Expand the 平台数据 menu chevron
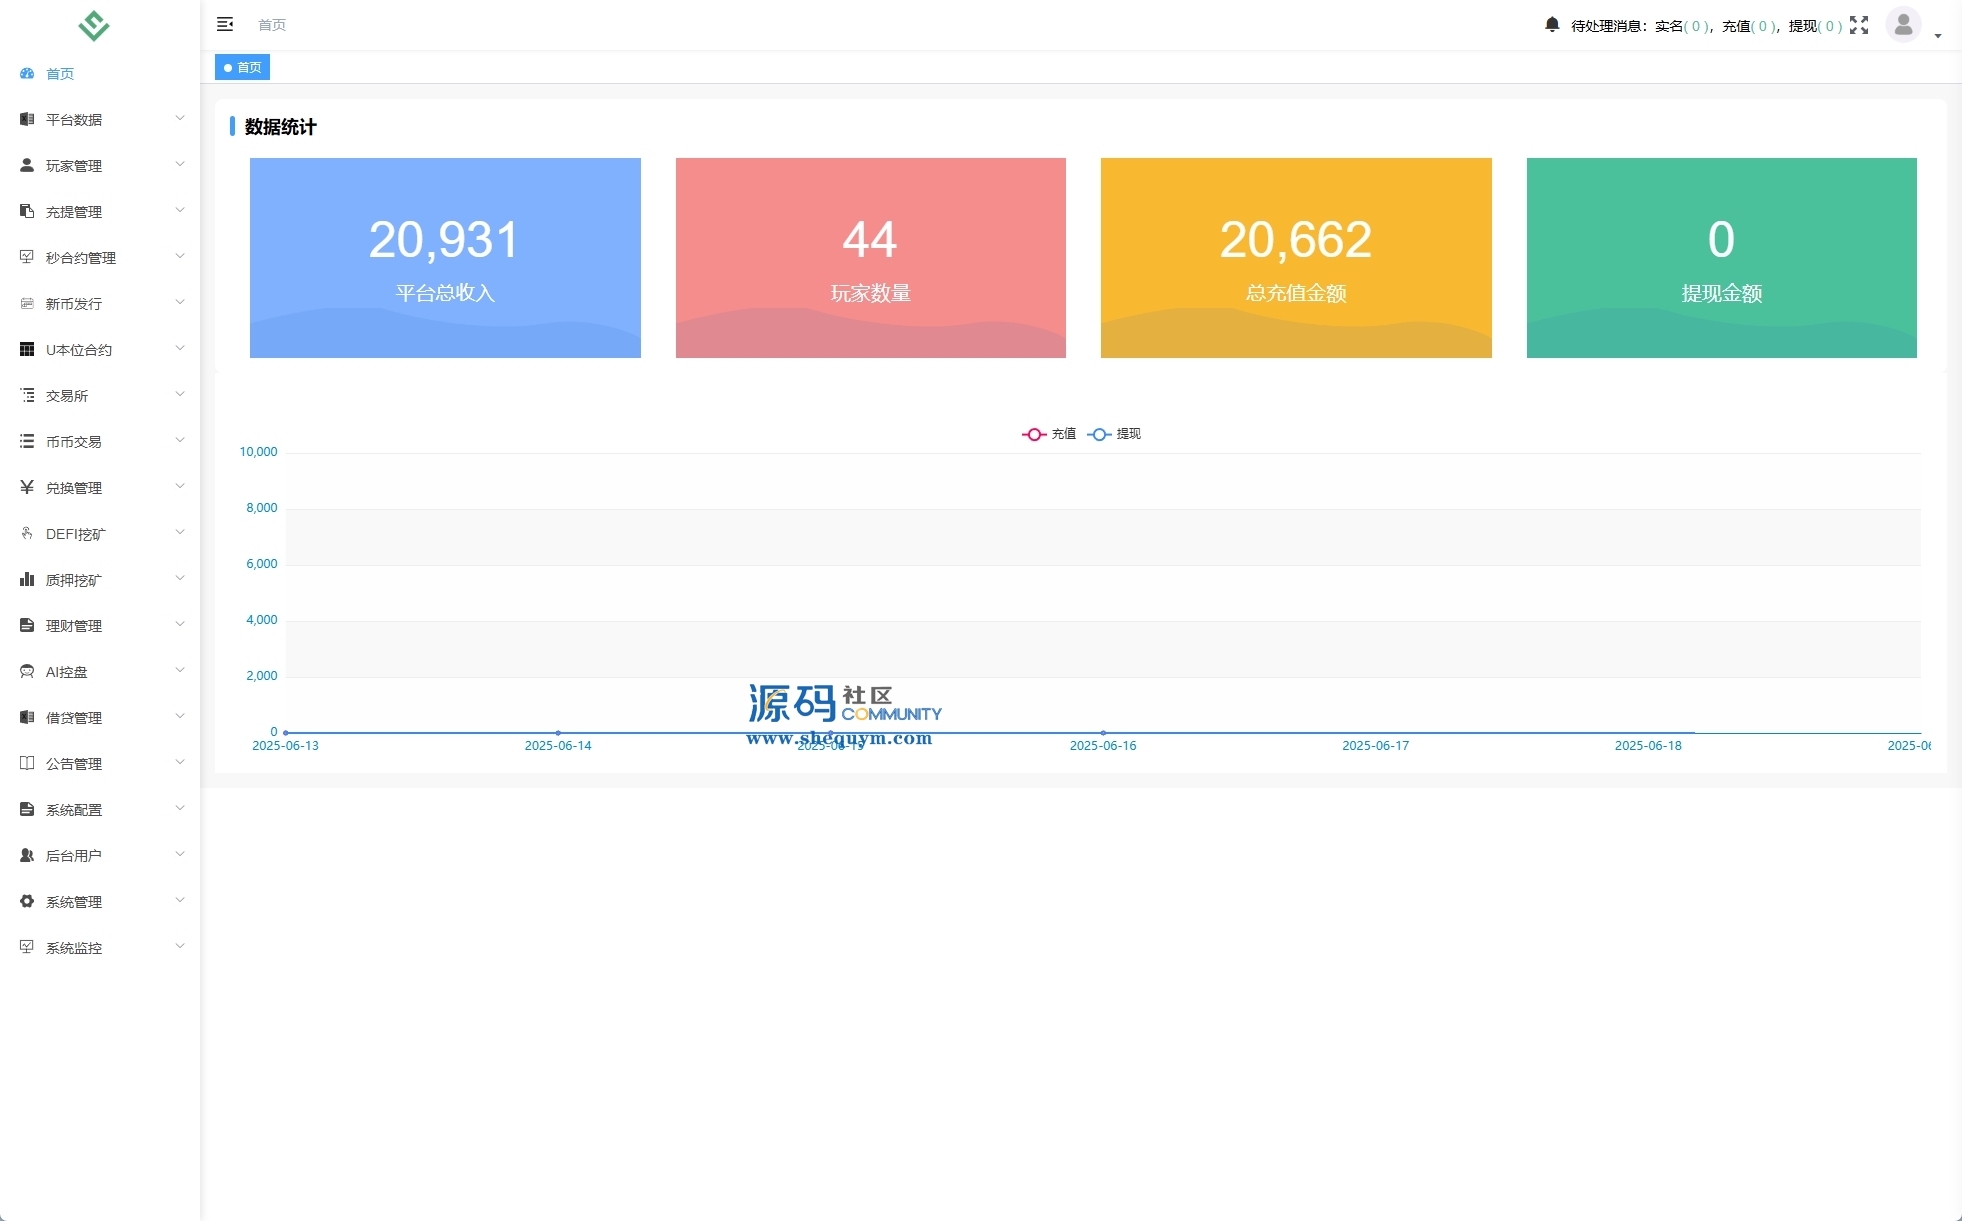This screenshot has width=1962, height=1221. (180, 119)
